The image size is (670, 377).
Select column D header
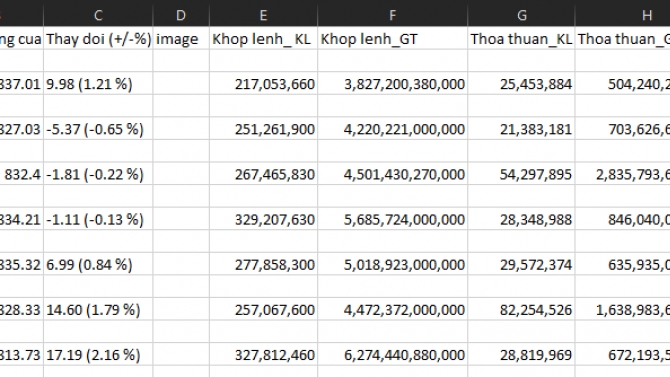point(181,15)
